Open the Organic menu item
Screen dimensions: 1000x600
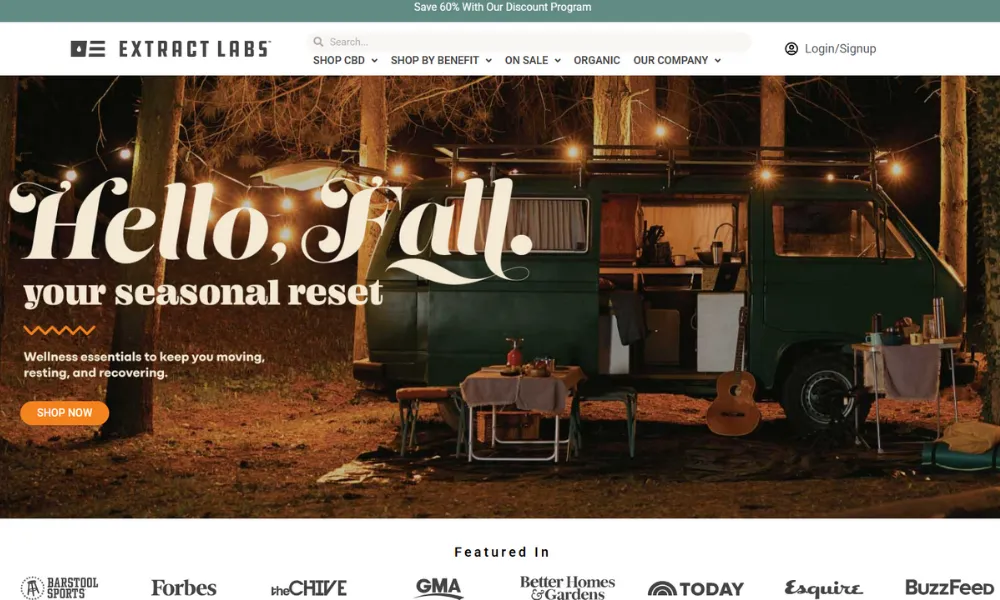click(x=596, y=61)
